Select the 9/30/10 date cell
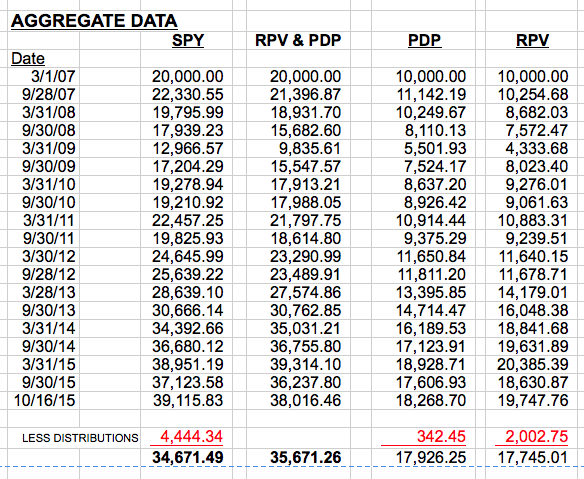This screenshot has height=479, width=584. tap(48, 202)
